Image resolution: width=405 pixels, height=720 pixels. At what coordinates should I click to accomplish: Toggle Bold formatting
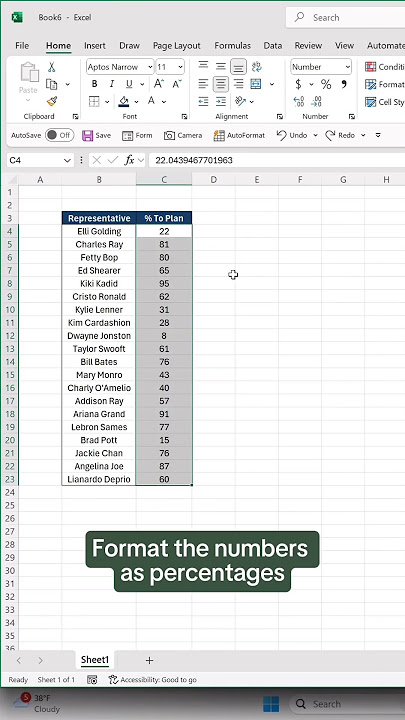[95, 84]
